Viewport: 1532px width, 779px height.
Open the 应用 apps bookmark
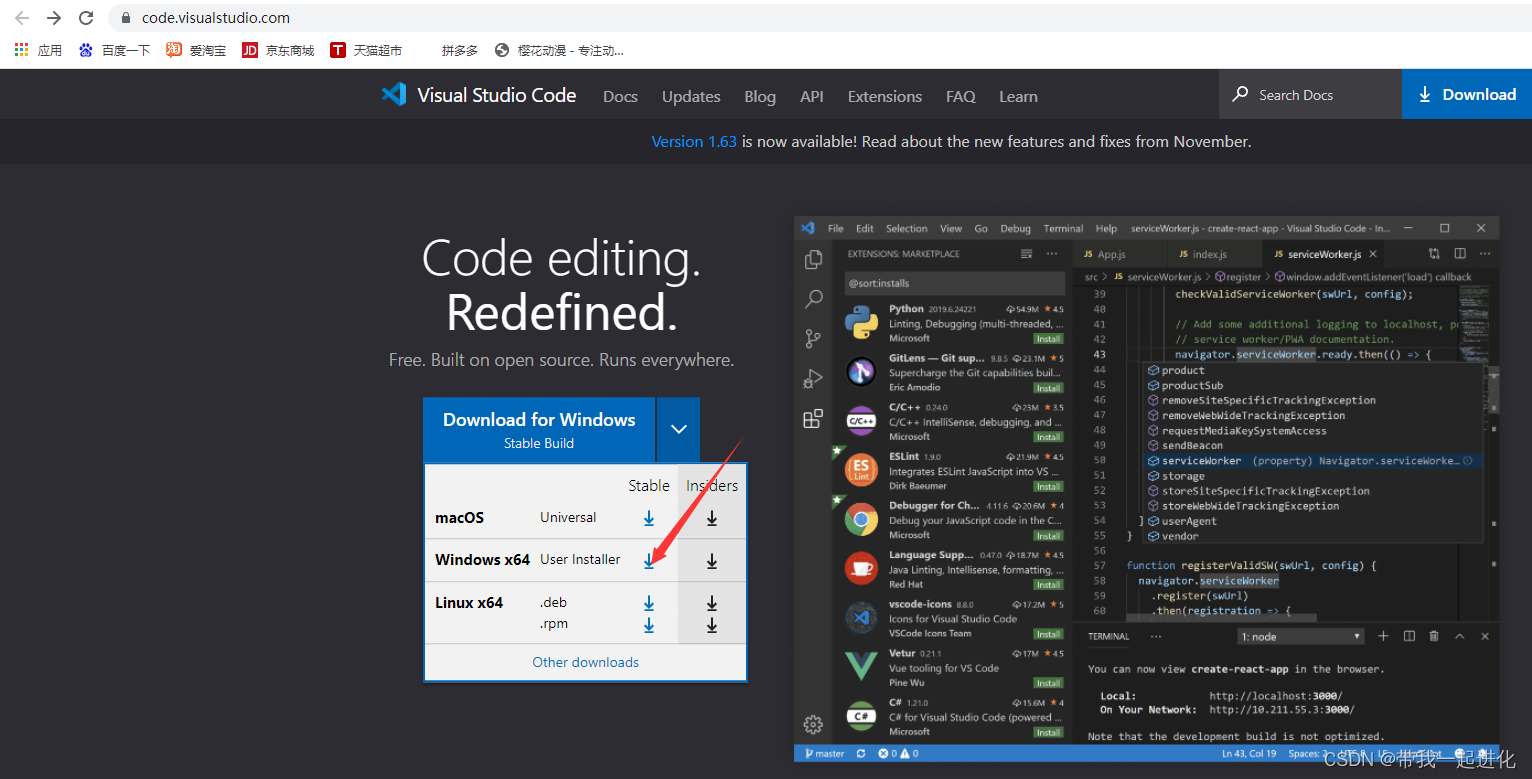[38, 50]
